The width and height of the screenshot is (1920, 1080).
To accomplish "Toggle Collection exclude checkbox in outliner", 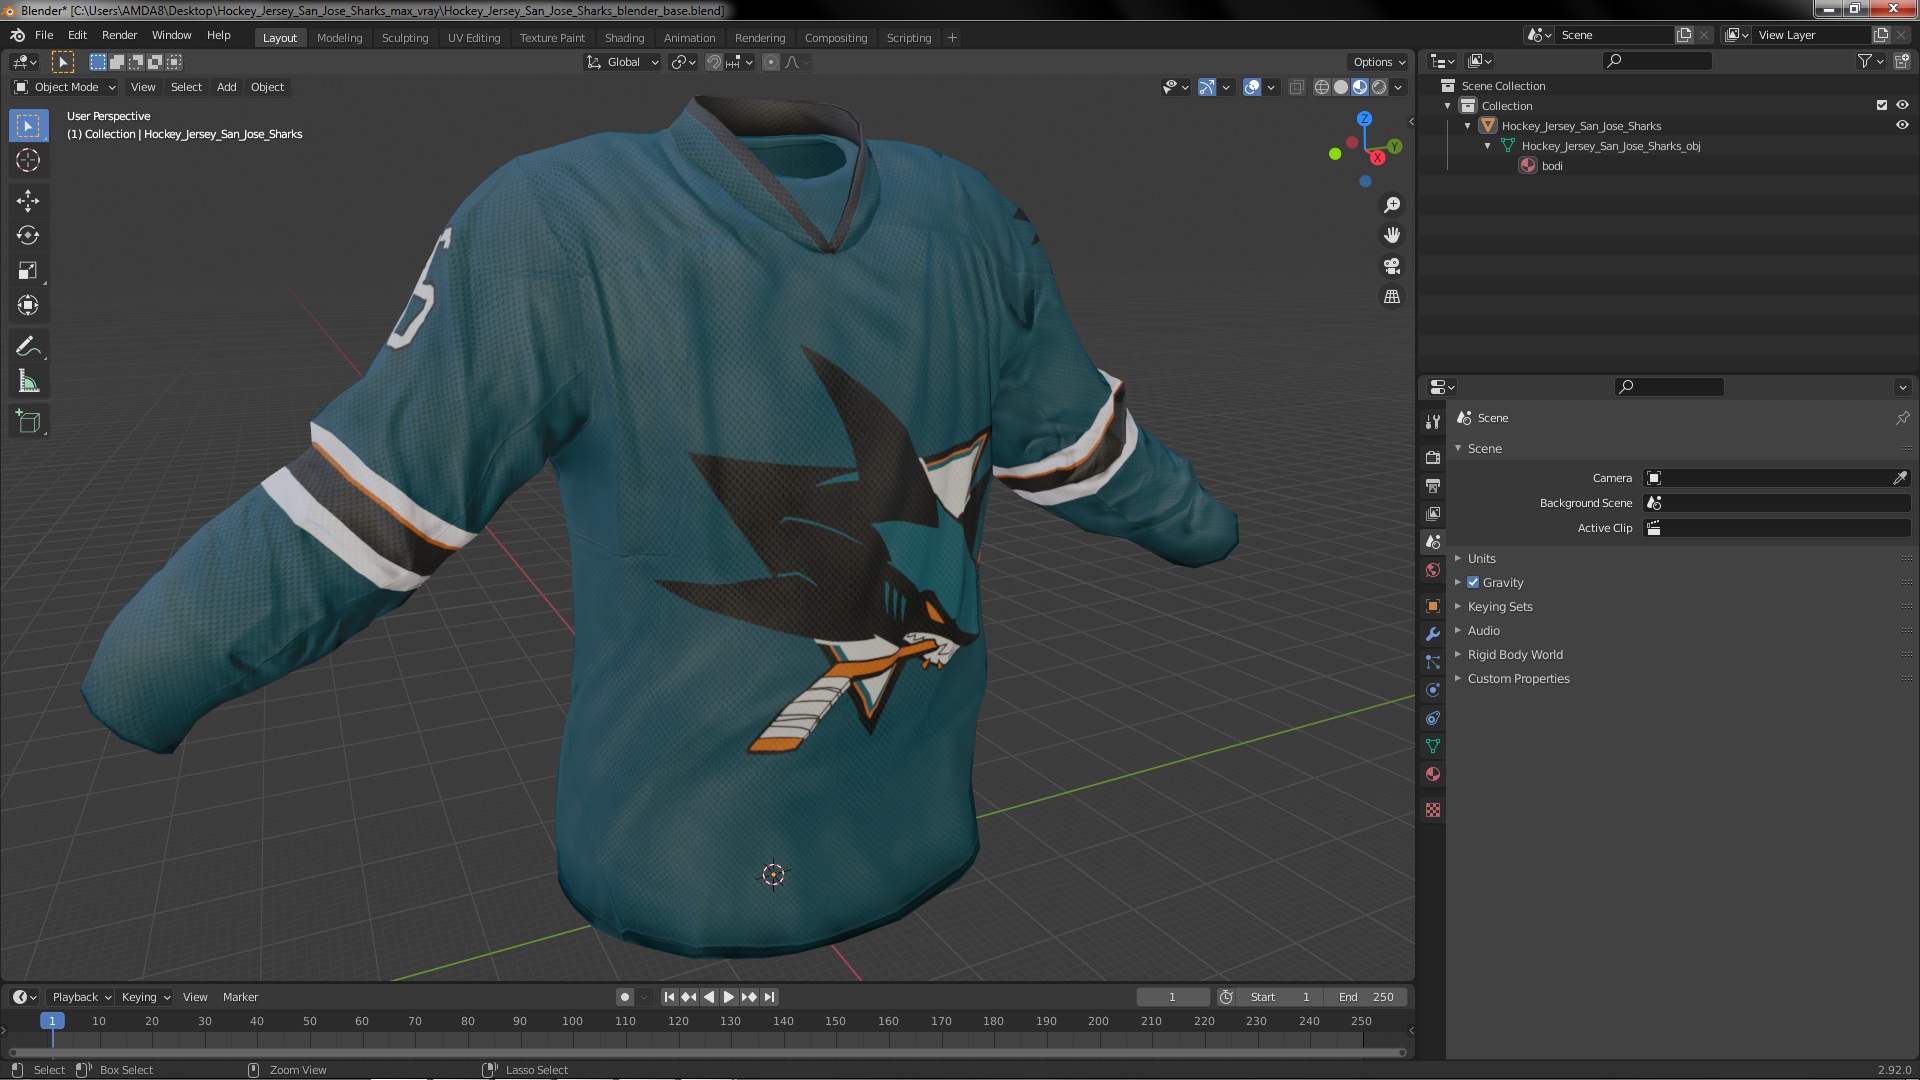I will [1882, 105].
